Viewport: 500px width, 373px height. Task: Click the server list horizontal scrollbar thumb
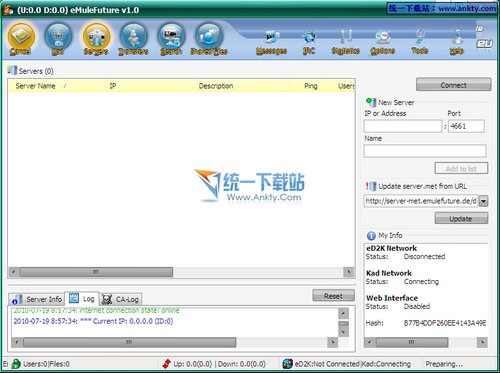click(96, 272)
